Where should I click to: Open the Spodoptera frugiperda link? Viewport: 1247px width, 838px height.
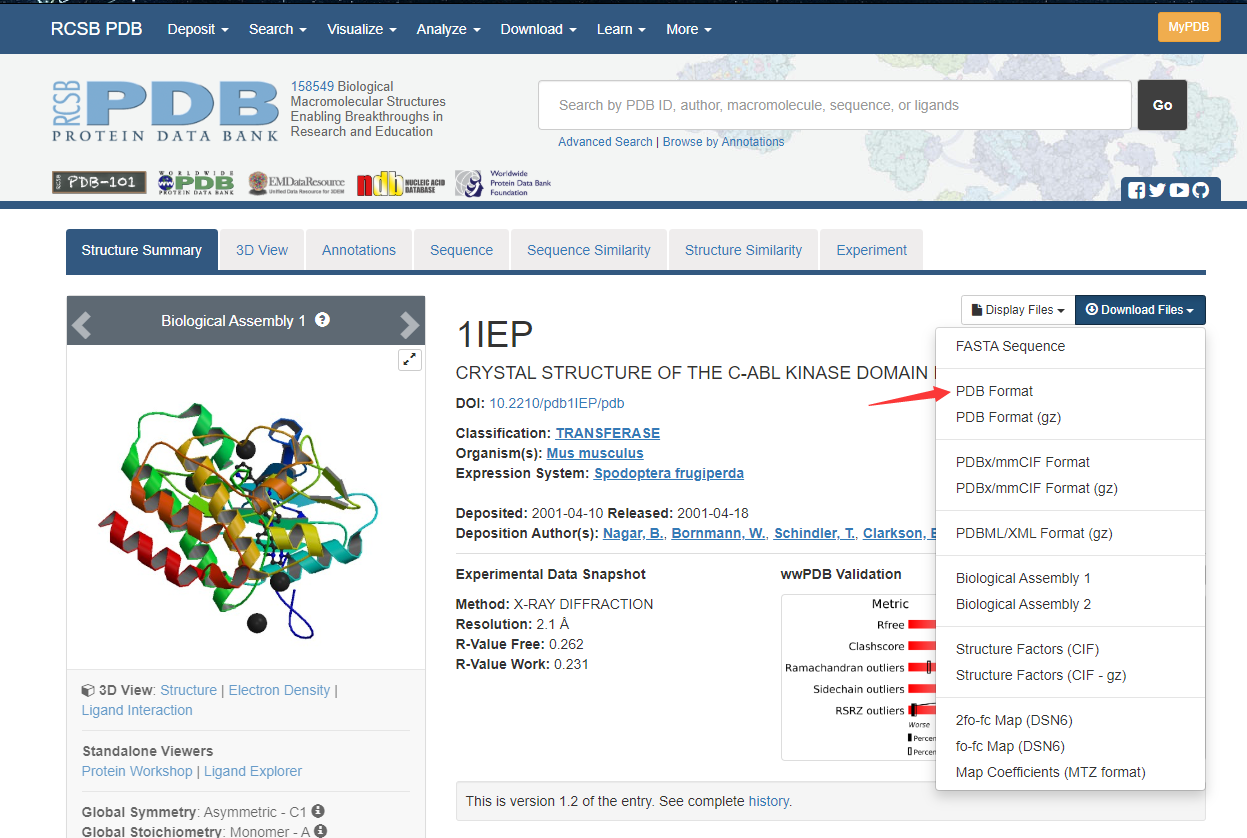[669, 473]
